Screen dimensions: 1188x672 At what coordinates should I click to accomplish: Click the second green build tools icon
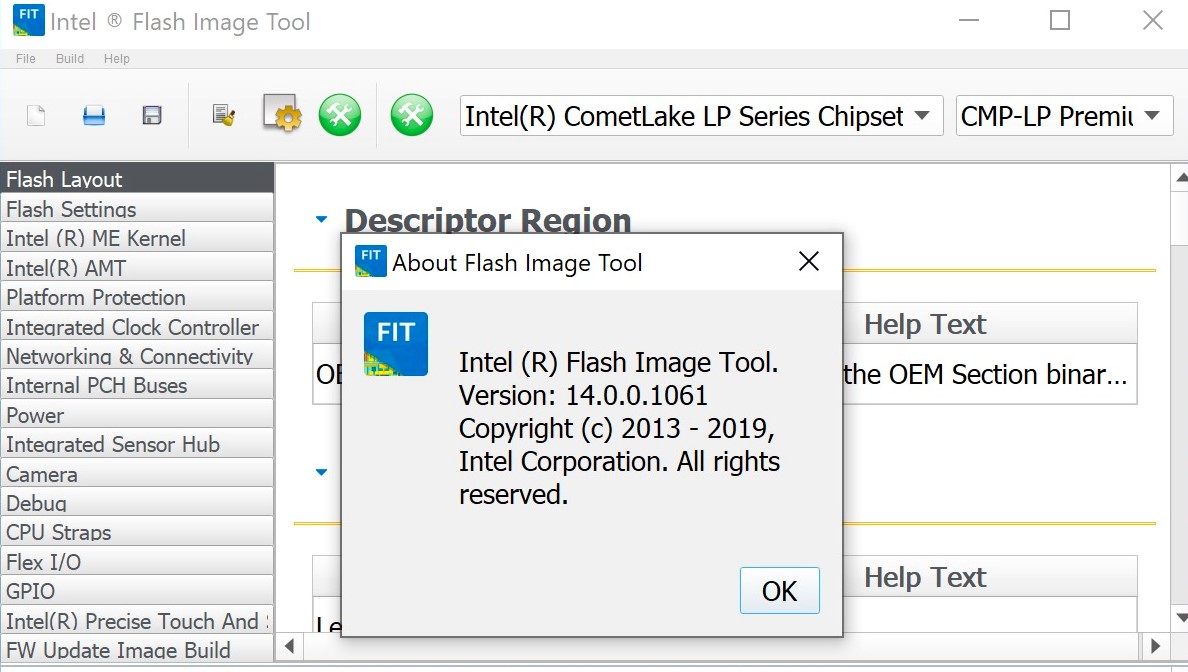(x=411, y=115)
